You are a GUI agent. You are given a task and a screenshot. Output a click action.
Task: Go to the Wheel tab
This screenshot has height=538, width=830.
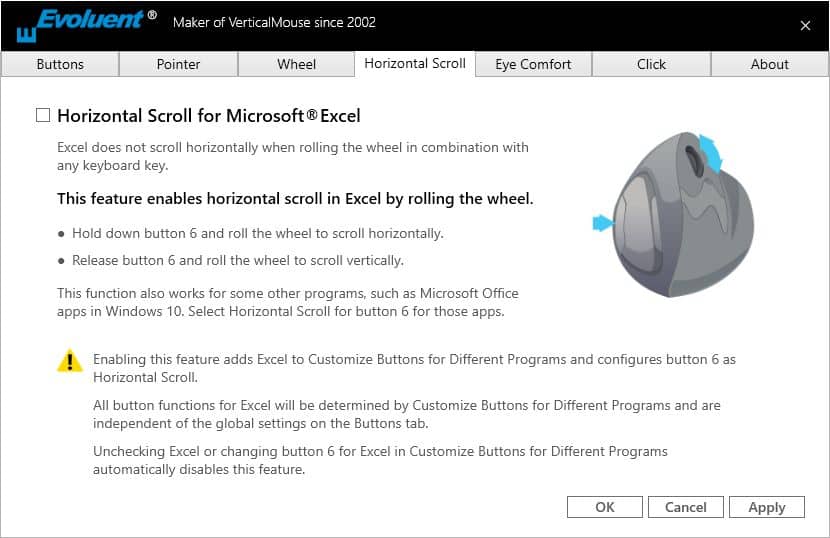click(296, 64)
